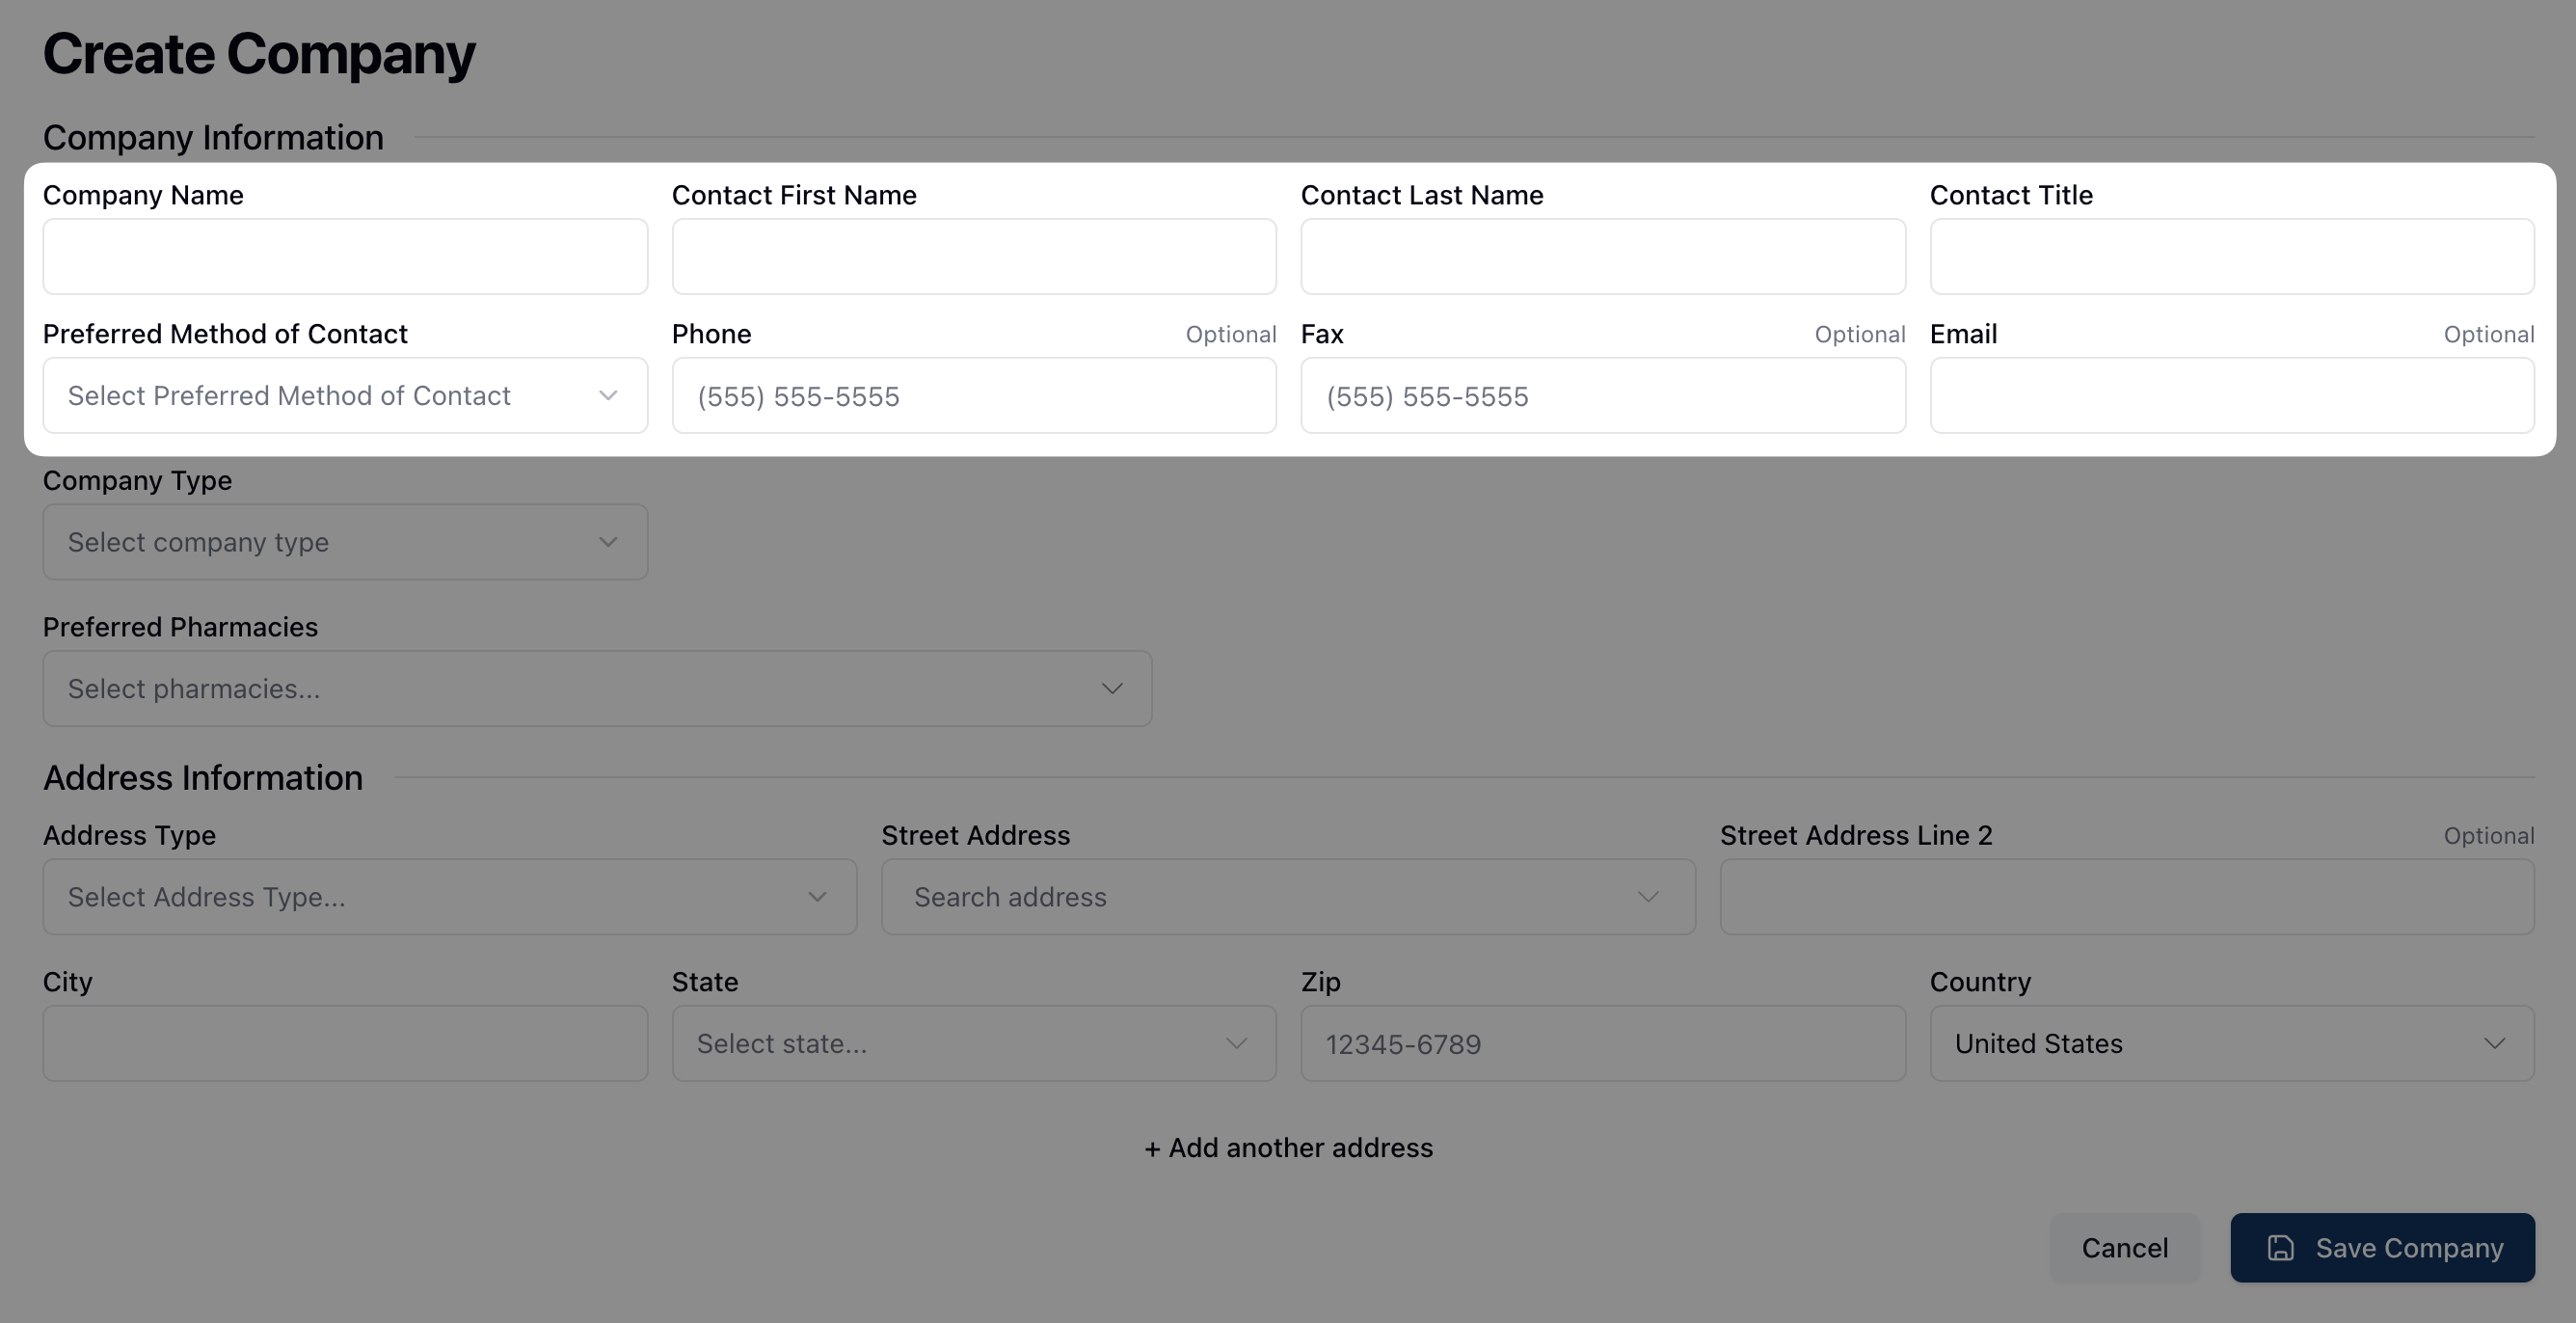Expand the Preferred Pharmacies selector

597,689
